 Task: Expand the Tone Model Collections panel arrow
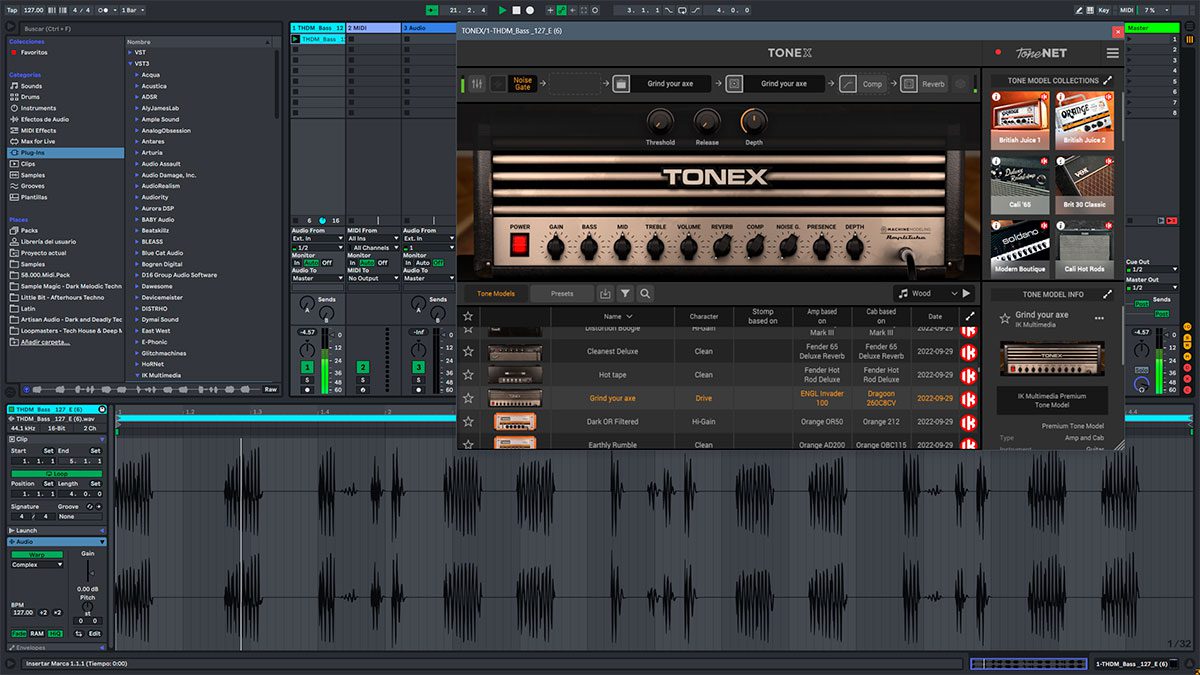(1108, 80)
